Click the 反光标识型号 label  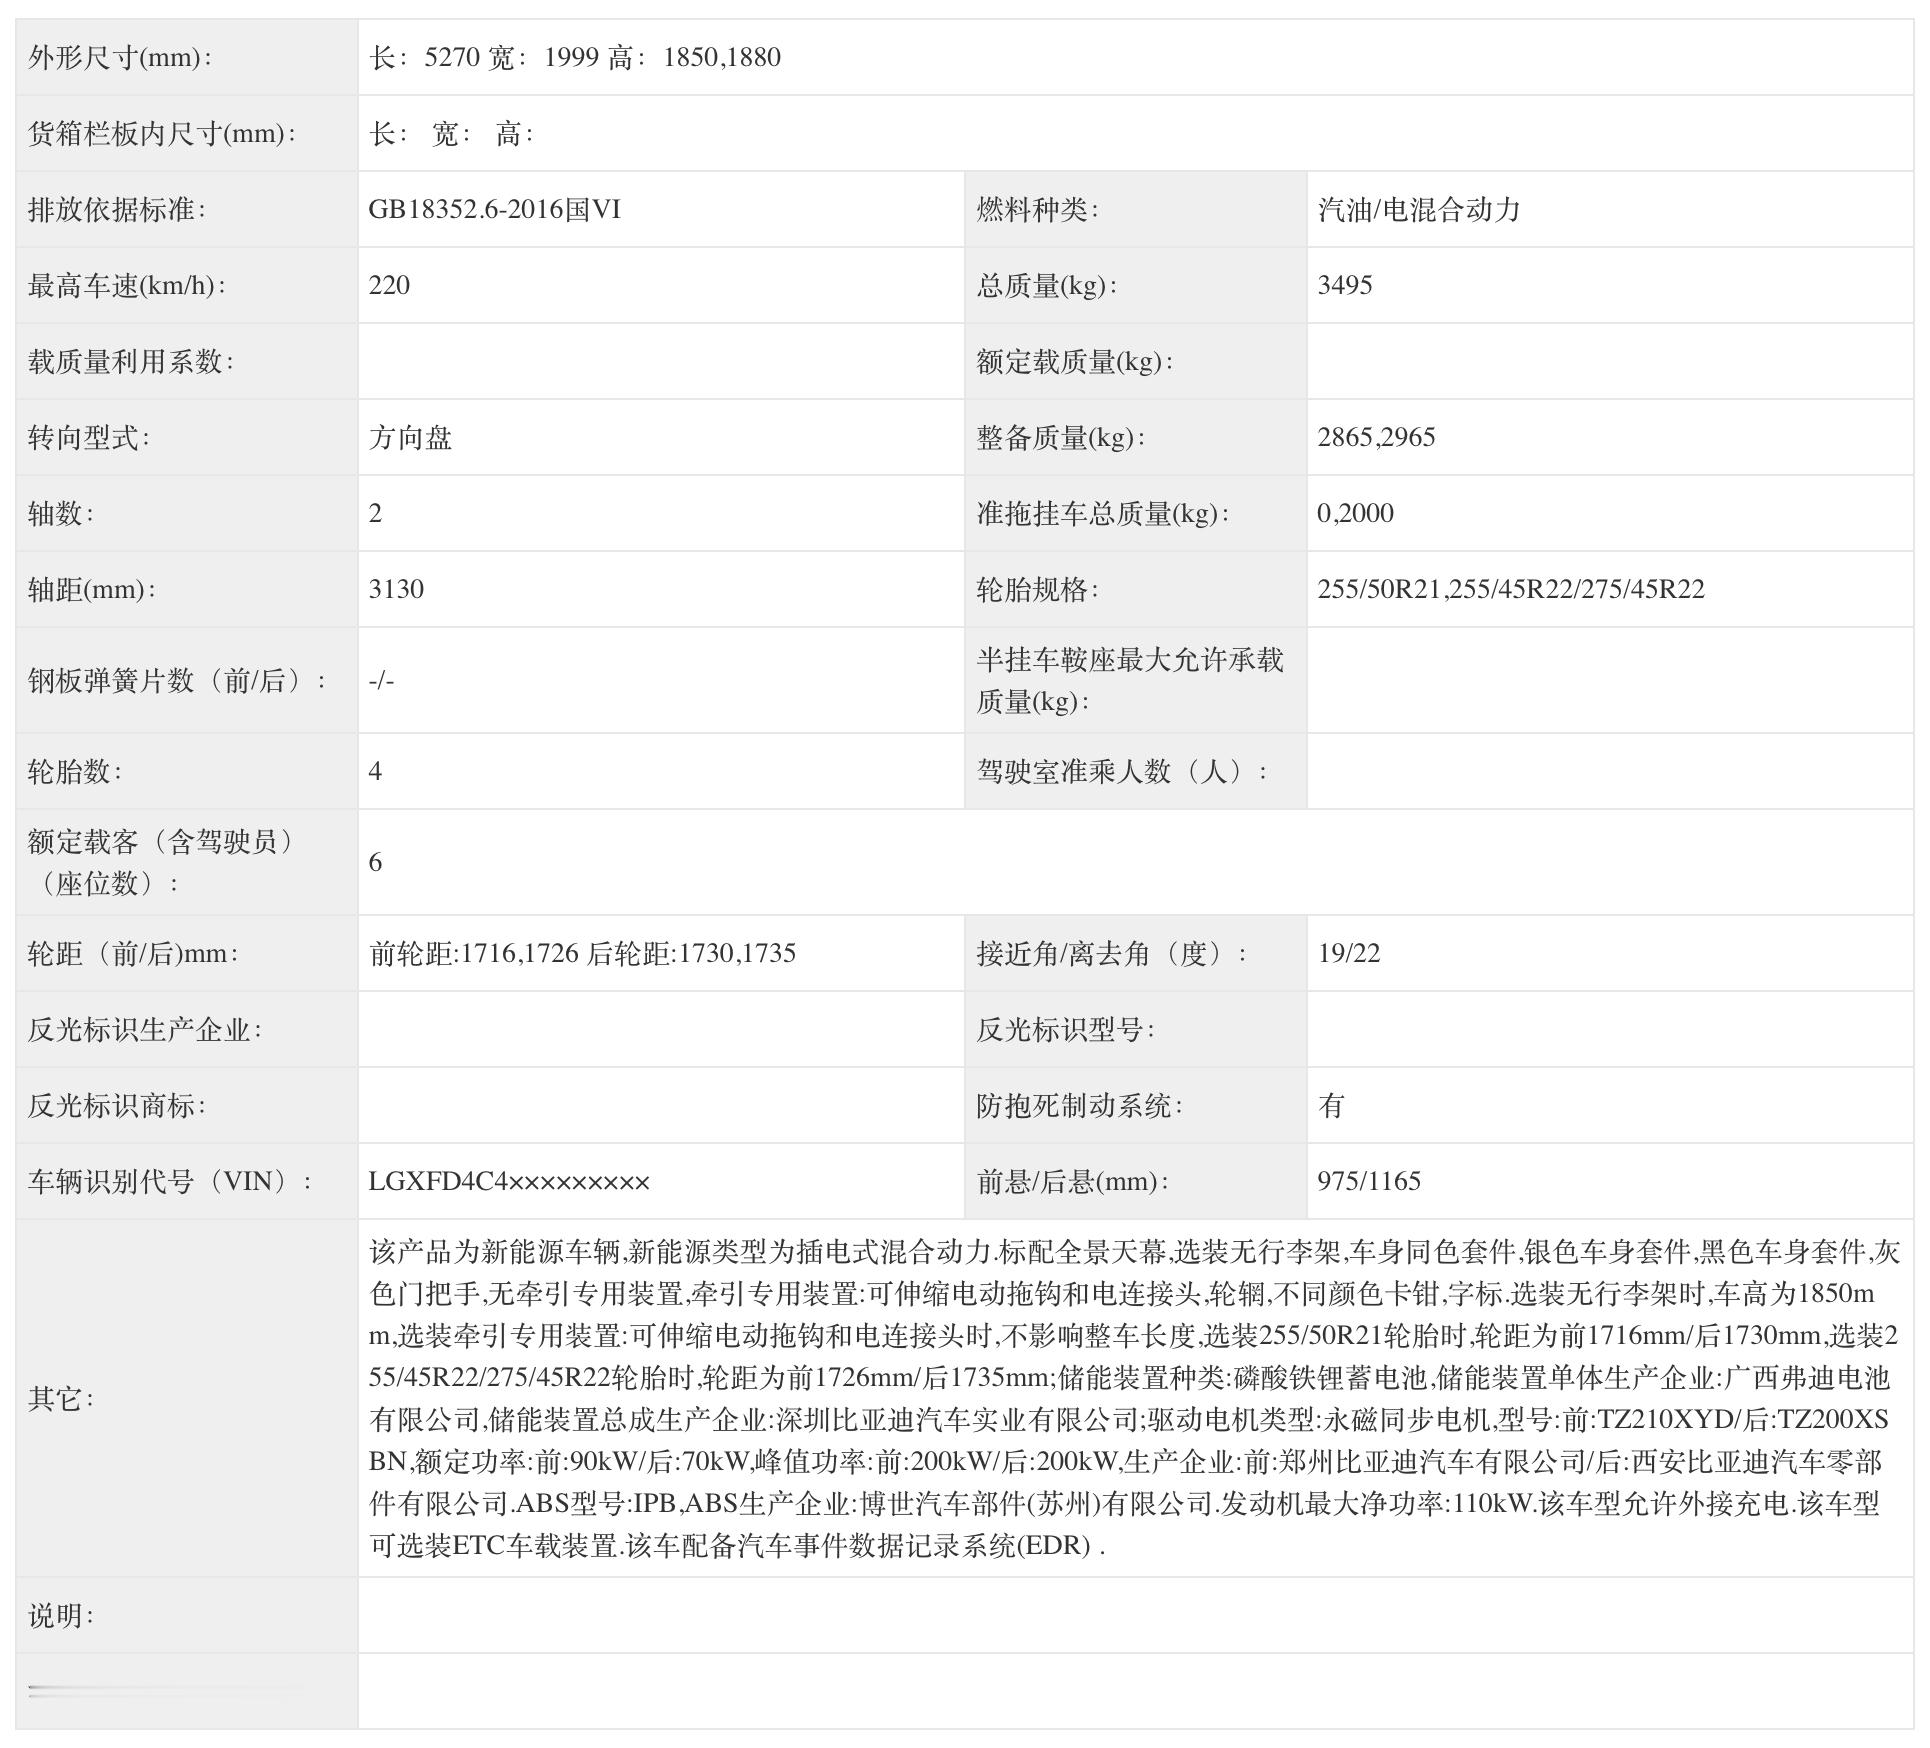1066,1029
